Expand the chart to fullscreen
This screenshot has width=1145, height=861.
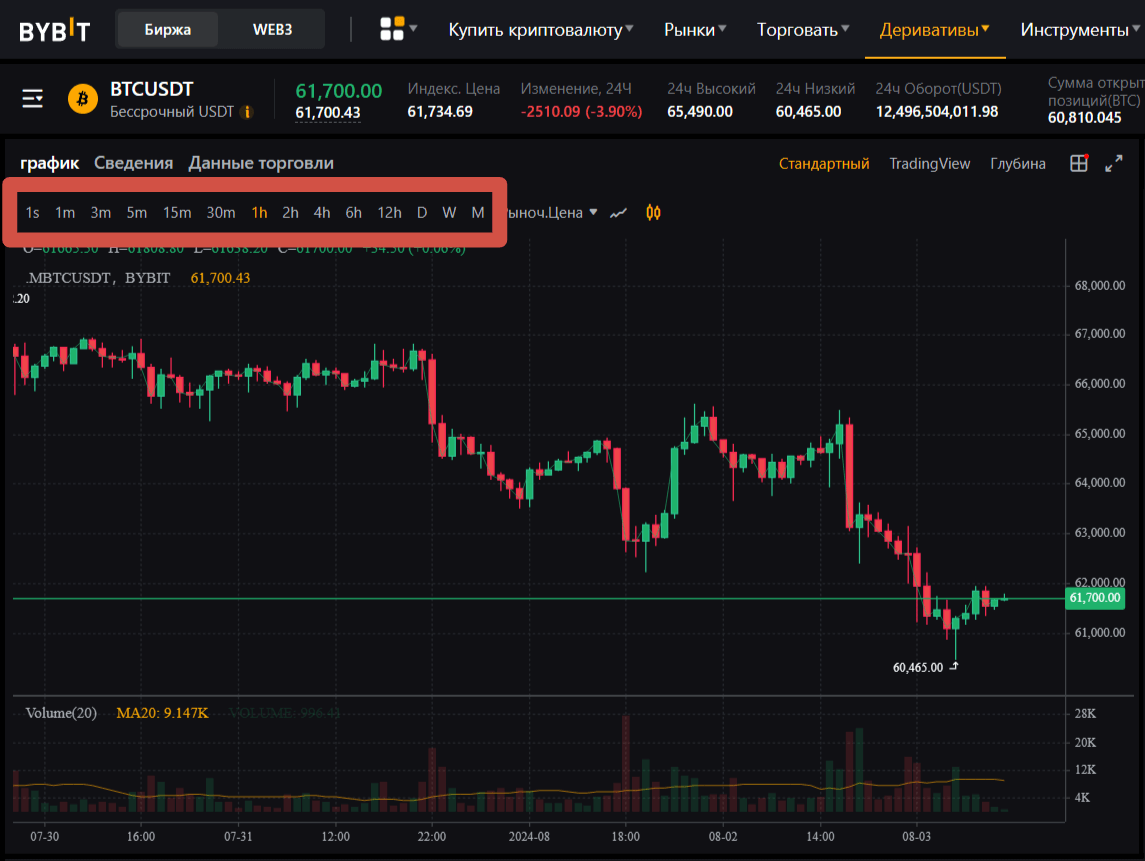coord(1114,164)
